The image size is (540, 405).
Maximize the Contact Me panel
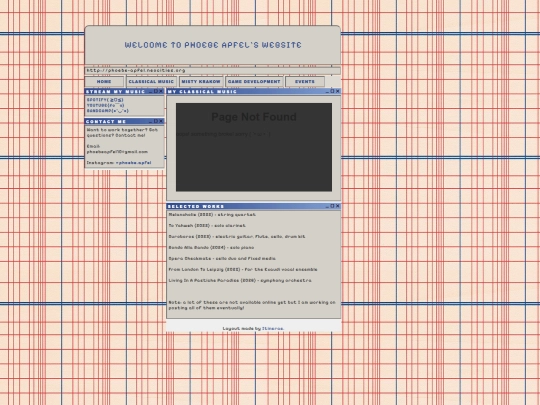click(x=156, y=121)
